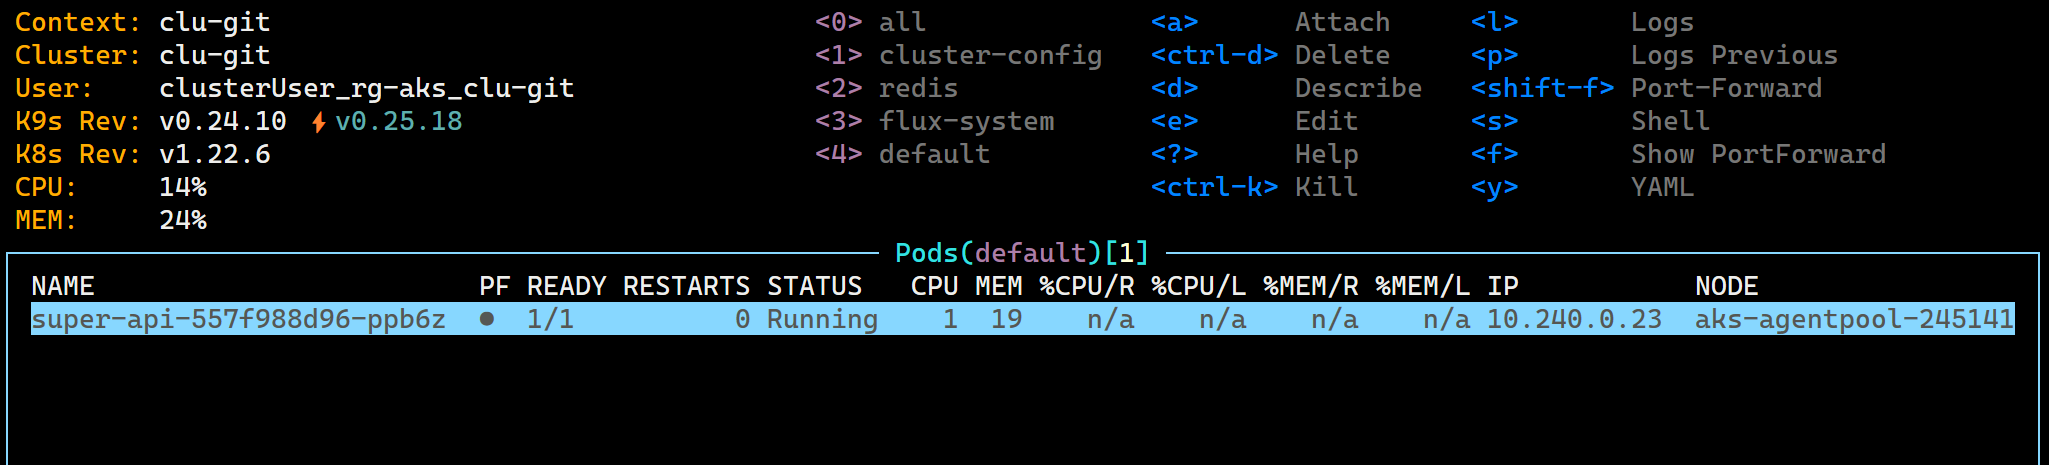This screenshot has height=465, width=2049.
Task: Switch to the all namespaces shortcut
Action: point(901,22)
